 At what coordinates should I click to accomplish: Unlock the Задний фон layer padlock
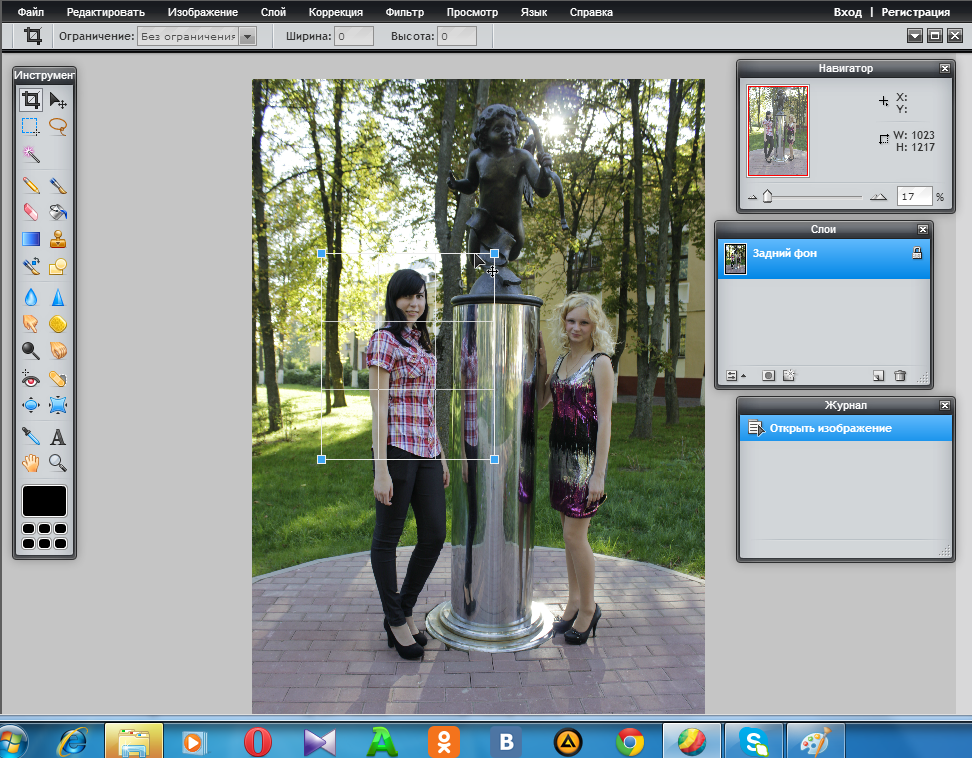click(x=917, y=253)
